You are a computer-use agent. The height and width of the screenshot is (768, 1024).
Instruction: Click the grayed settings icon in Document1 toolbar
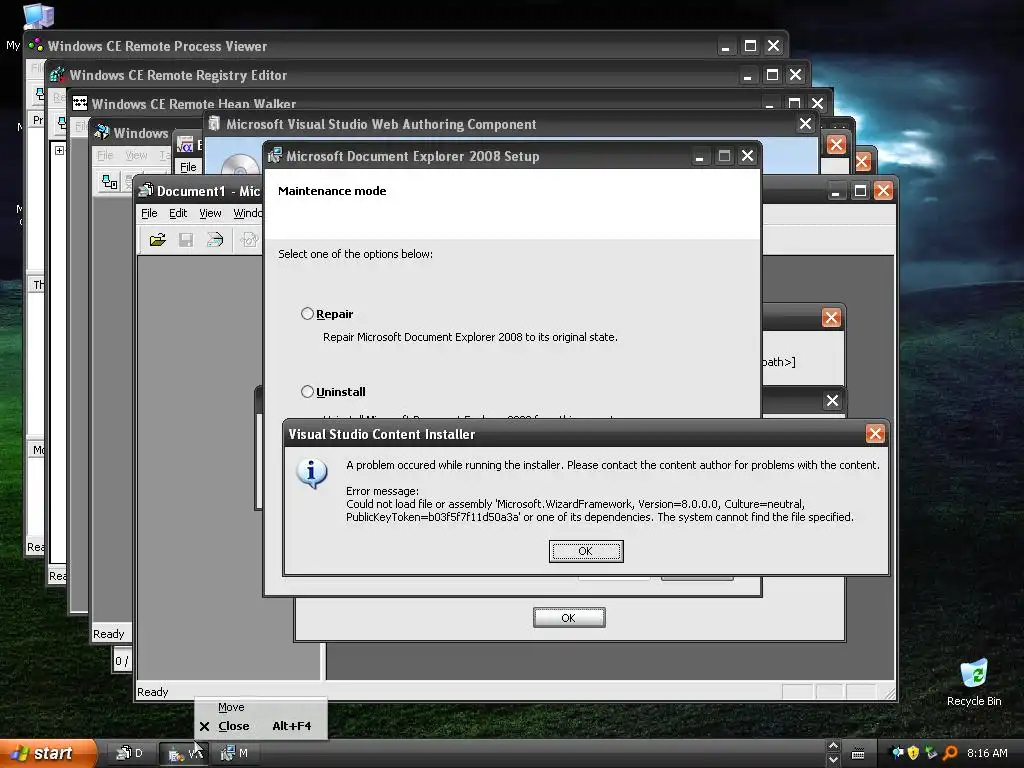[x=249, y=240]
